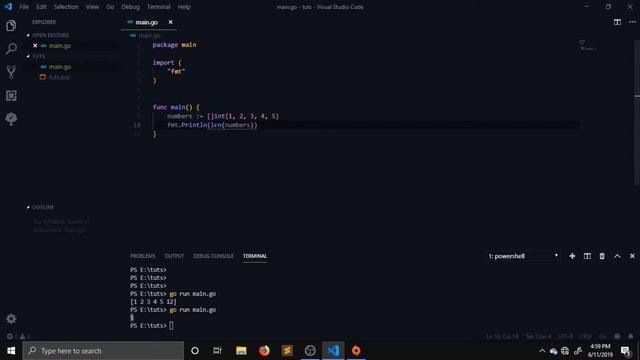Open the tree-shaped icon in activity bar

click(11, 119)
